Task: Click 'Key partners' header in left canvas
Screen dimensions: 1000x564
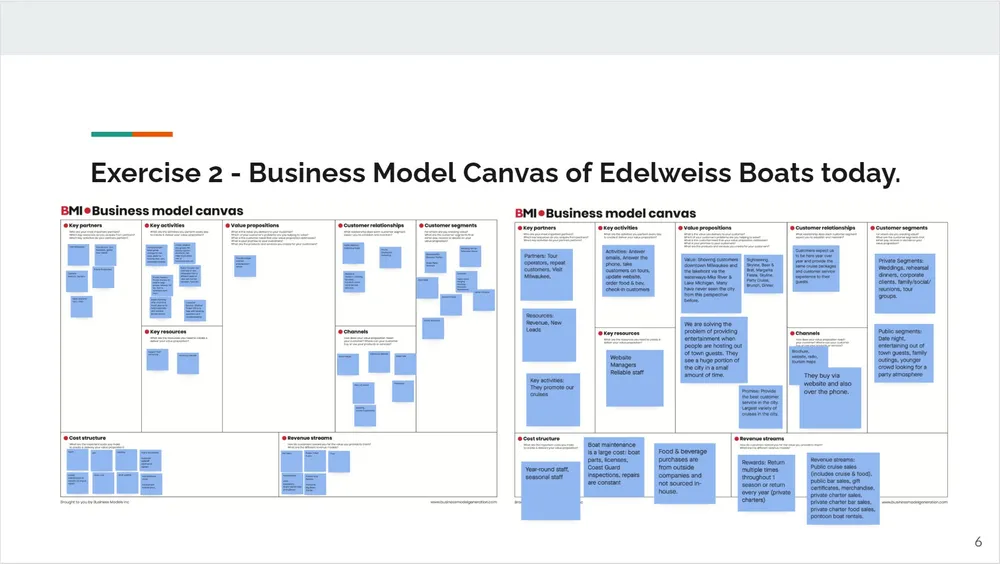Action: tap(85, 225)
